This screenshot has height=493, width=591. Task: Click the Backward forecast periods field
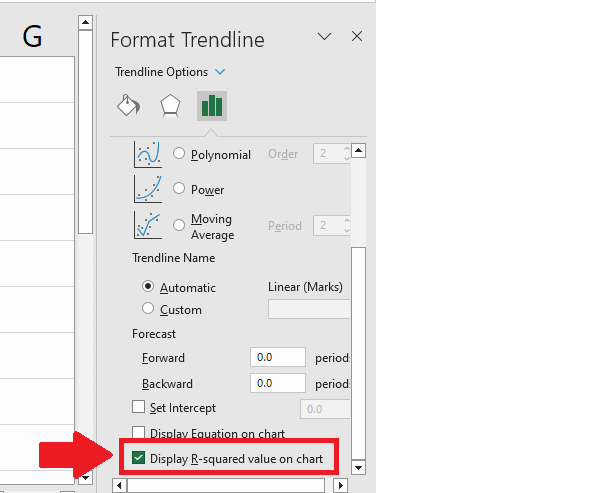[278, 383]
